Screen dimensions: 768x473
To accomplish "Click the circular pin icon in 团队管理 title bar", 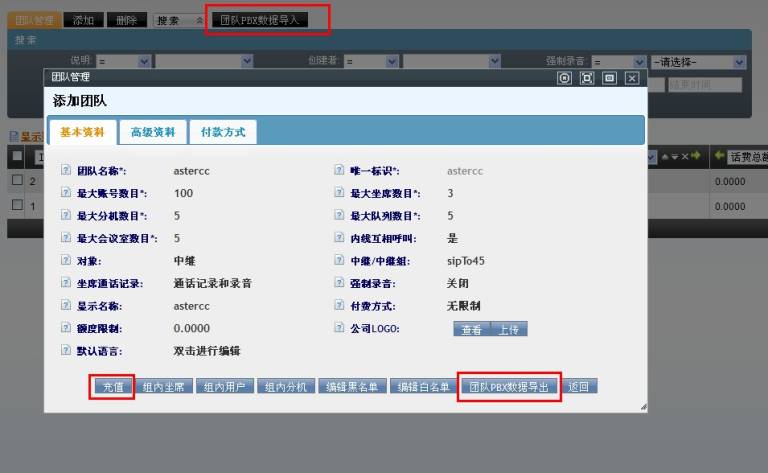I will [x=565, y=77].
